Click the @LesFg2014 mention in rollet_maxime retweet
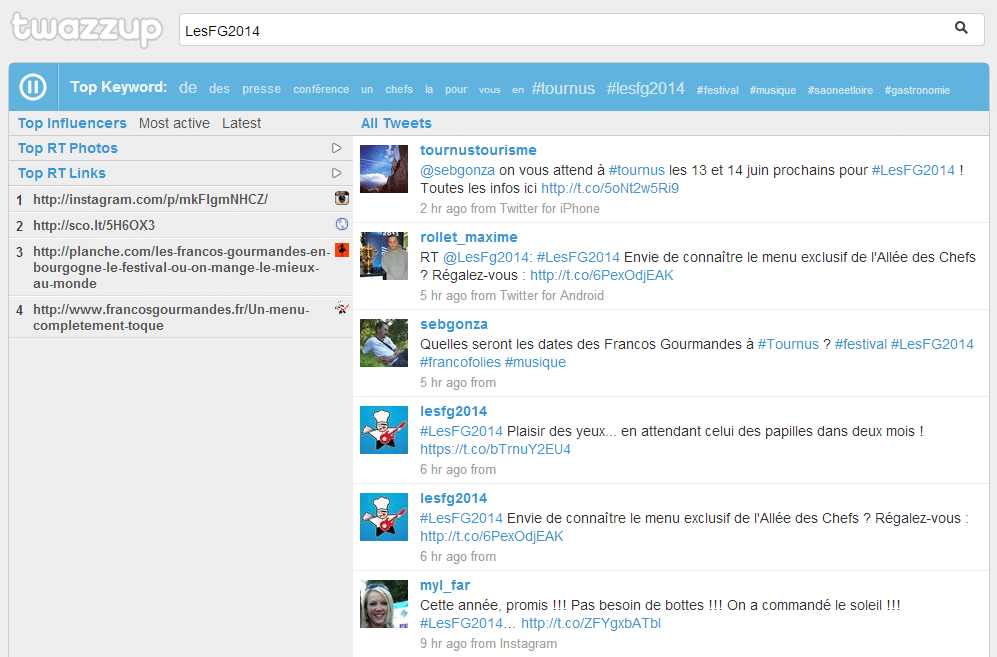The image size is (997, 657). (487, 258)
